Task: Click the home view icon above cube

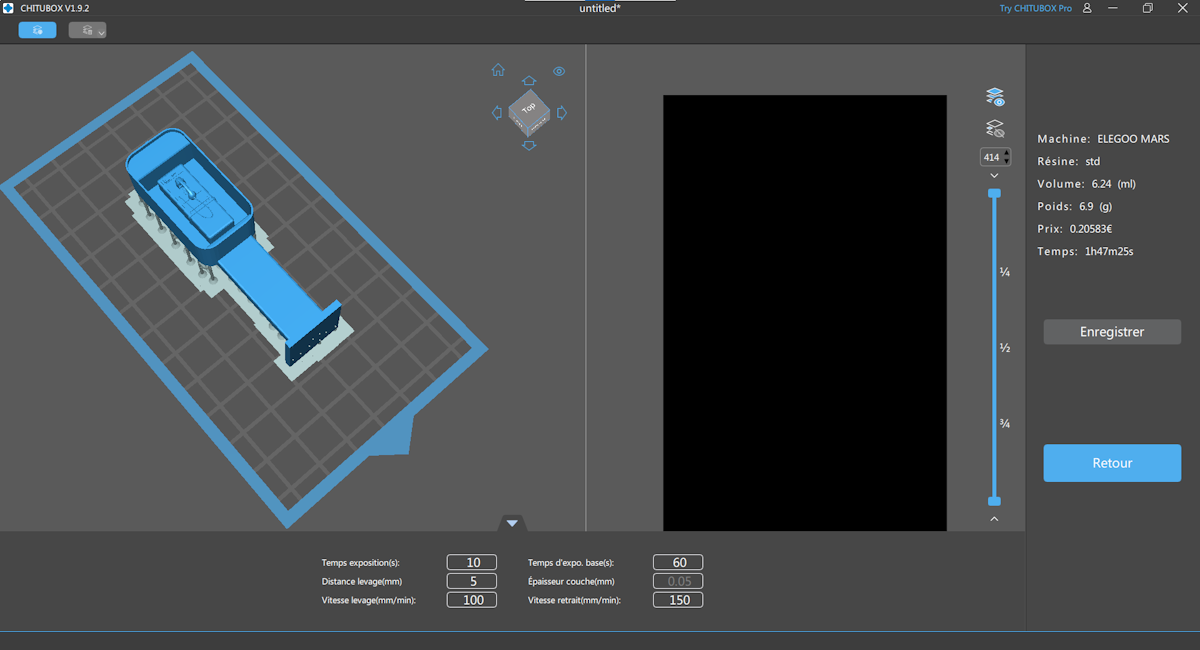Action: [498, 70]
